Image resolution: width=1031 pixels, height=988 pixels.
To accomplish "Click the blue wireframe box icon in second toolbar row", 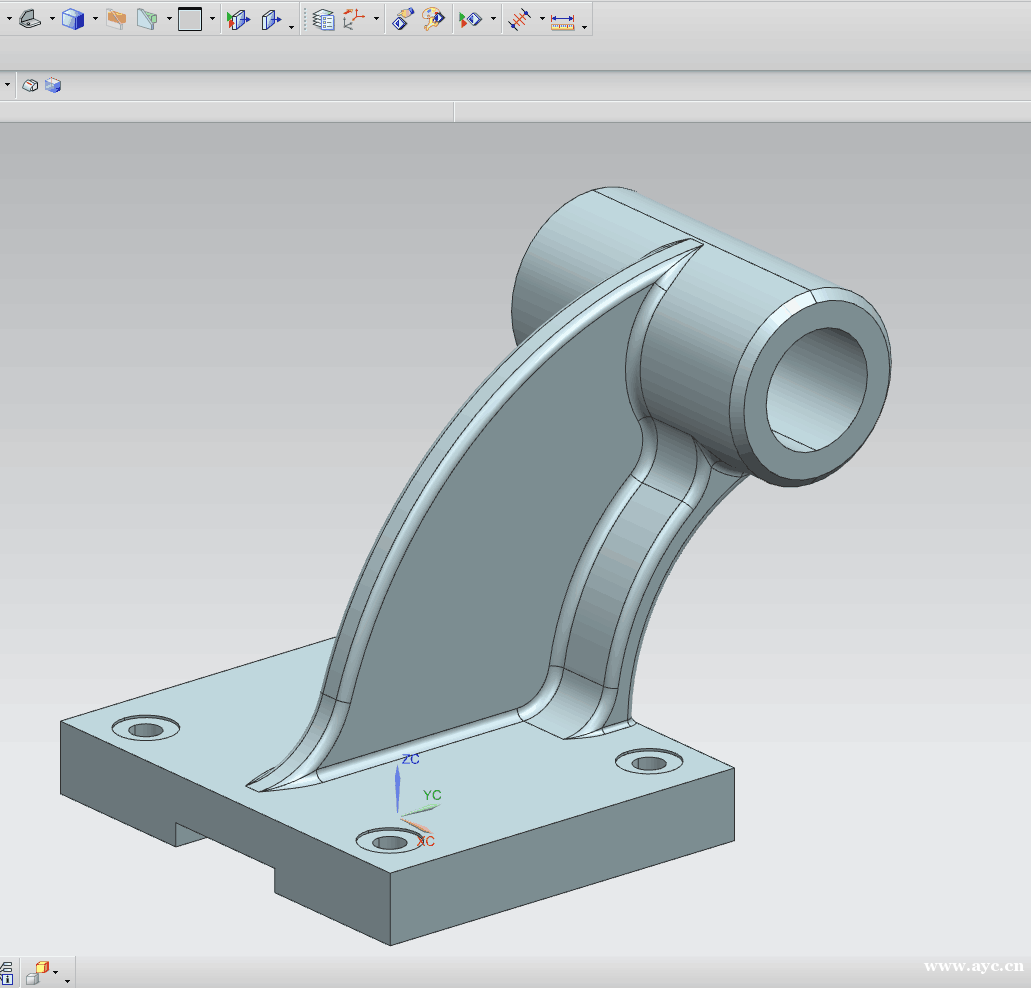I will [53, 86].
